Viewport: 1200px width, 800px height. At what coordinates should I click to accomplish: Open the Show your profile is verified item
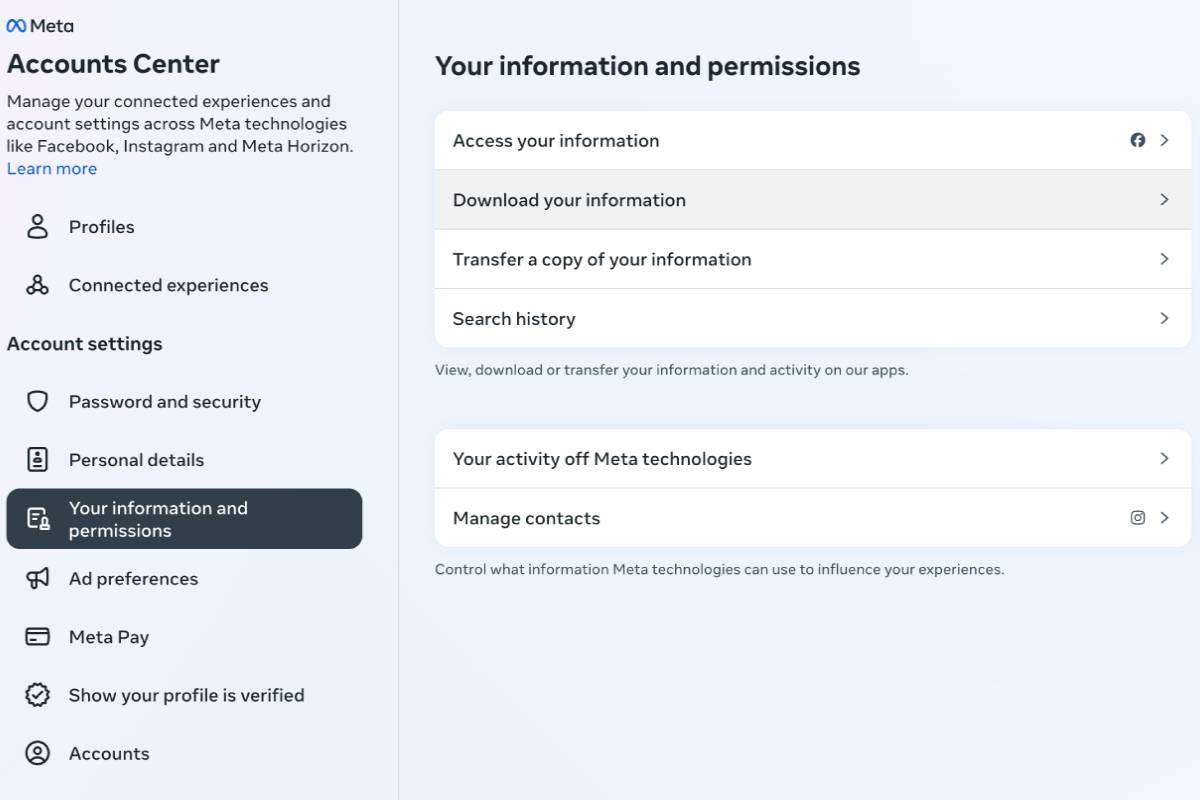186,695
